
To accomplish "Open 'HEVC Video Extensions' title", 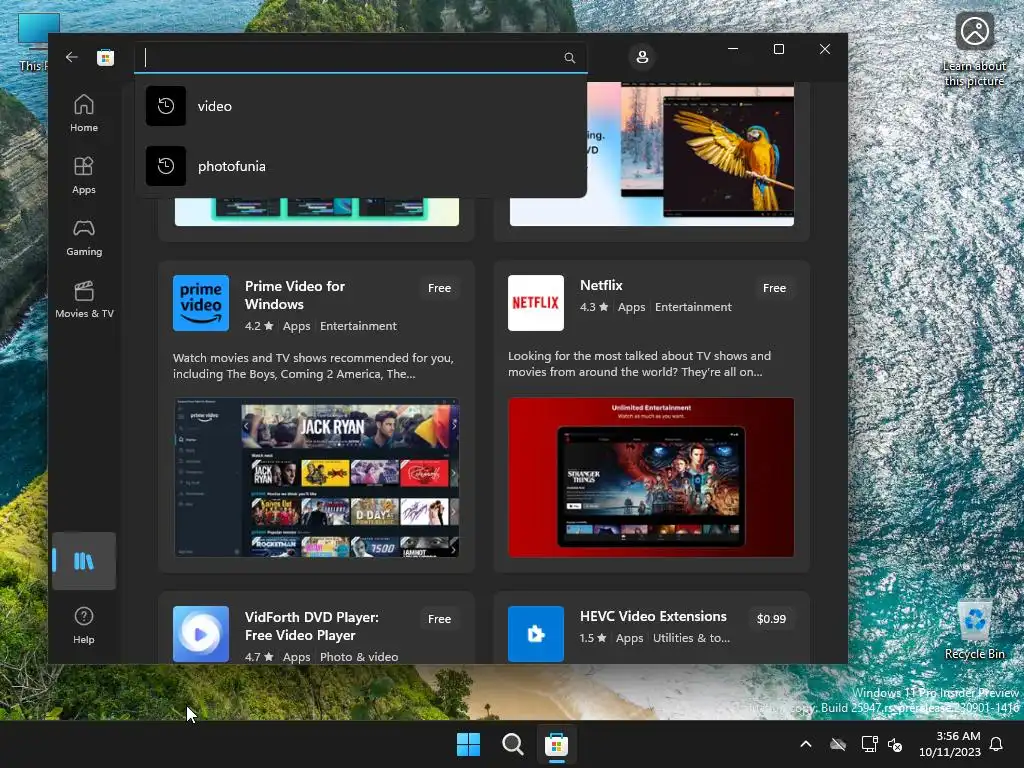I will [x=653, y=616].
